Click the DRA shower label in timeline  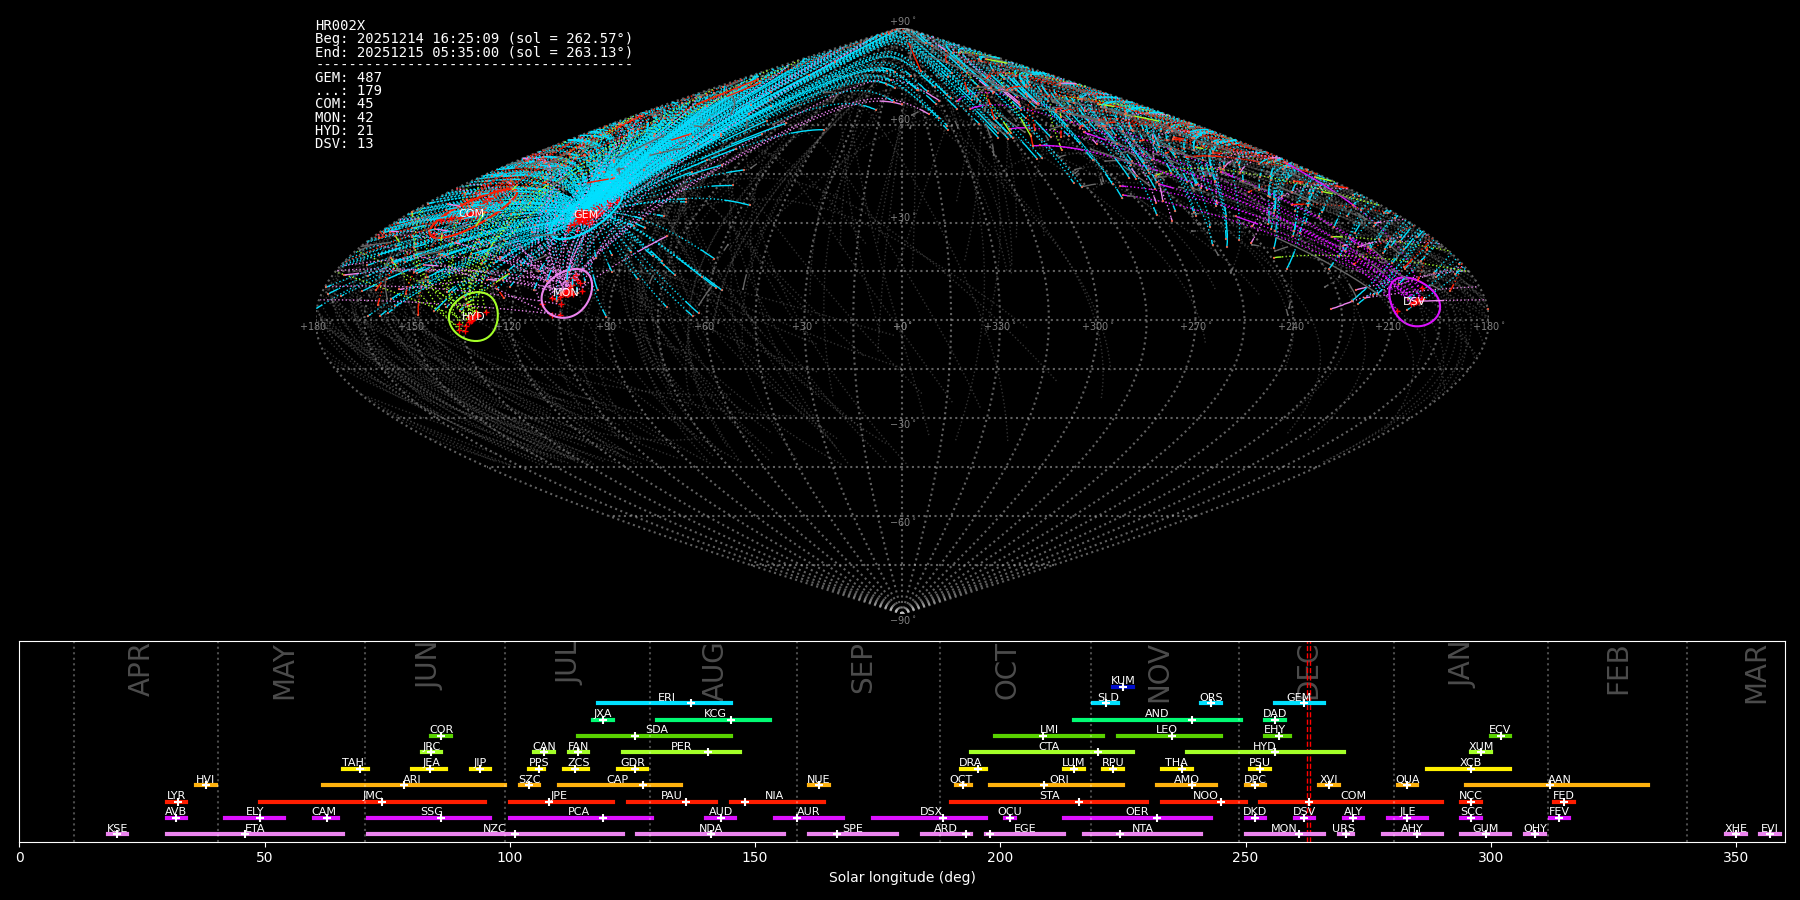[970, 762]
